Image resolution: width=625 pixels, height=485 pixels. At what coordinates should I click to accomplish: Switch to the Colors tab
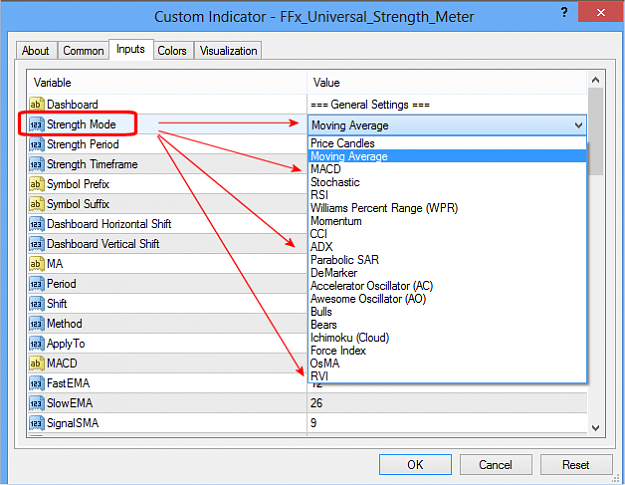point(172,51)
